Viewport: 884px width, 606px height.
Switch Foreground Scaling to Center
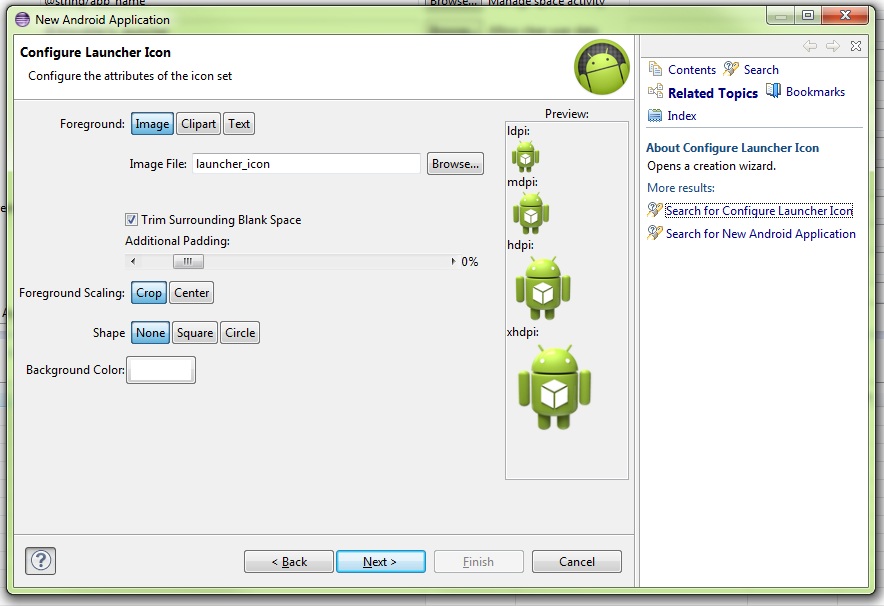point(191,292)
